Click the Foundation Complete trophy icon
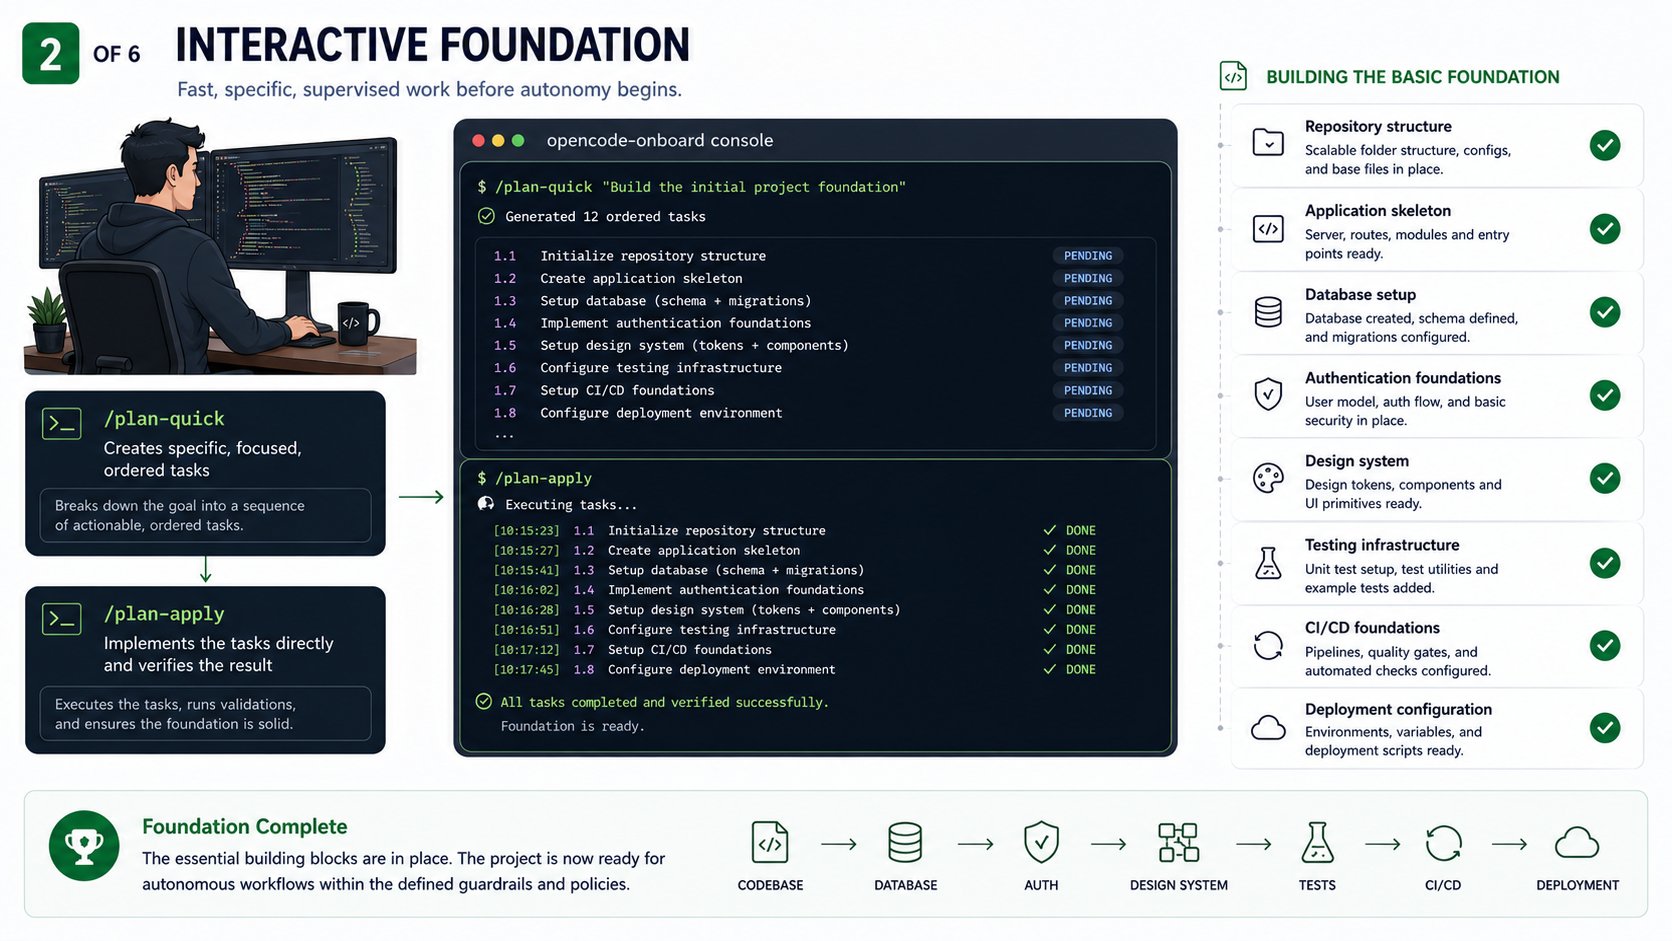Screen dimensions: 1672x941 pos(84,846)
